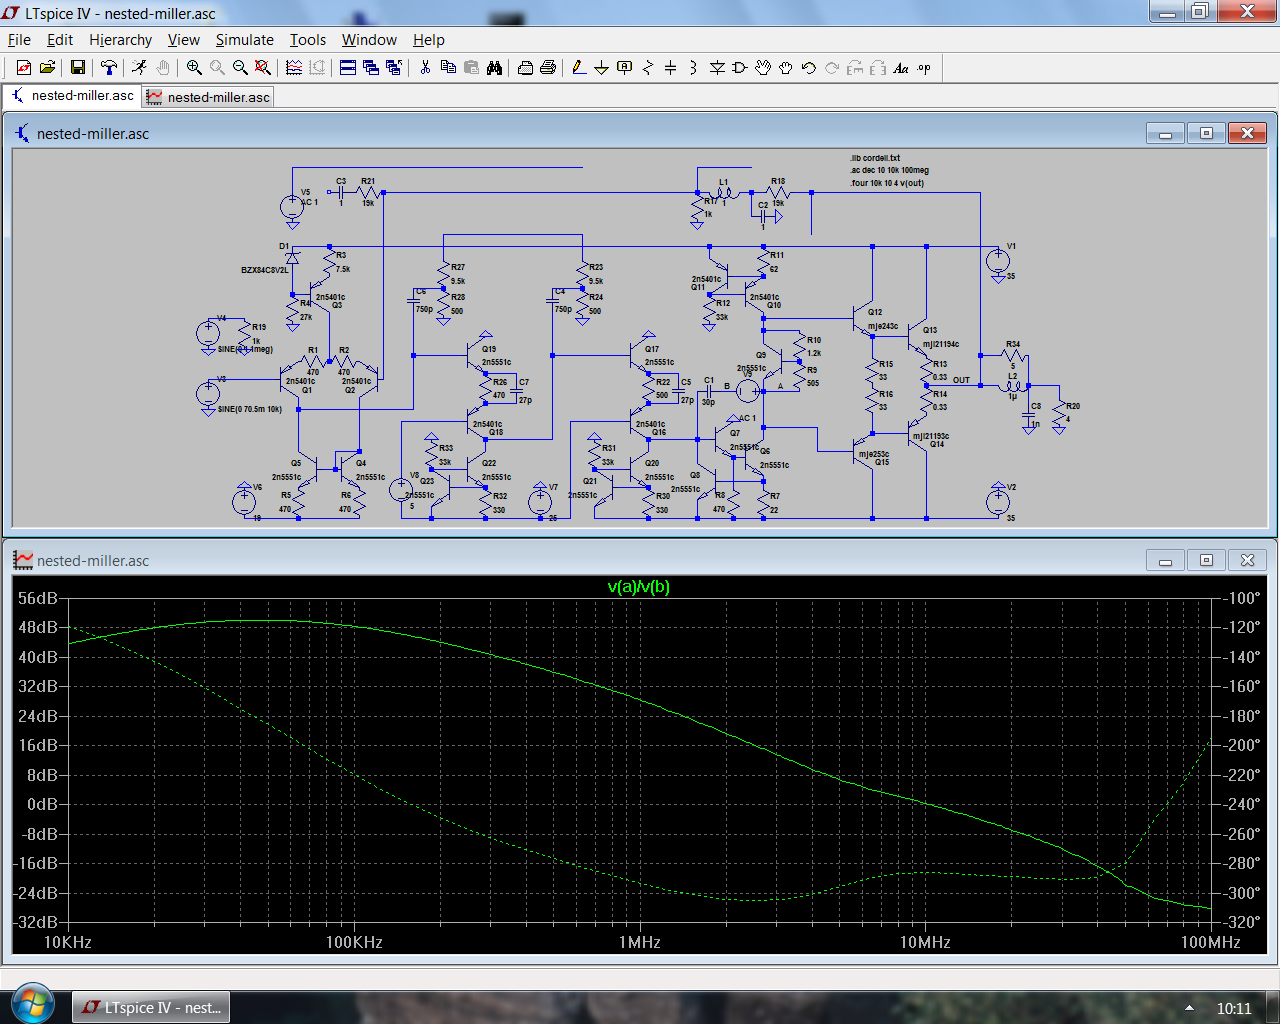Place a Capacitor component

point(671,68)
